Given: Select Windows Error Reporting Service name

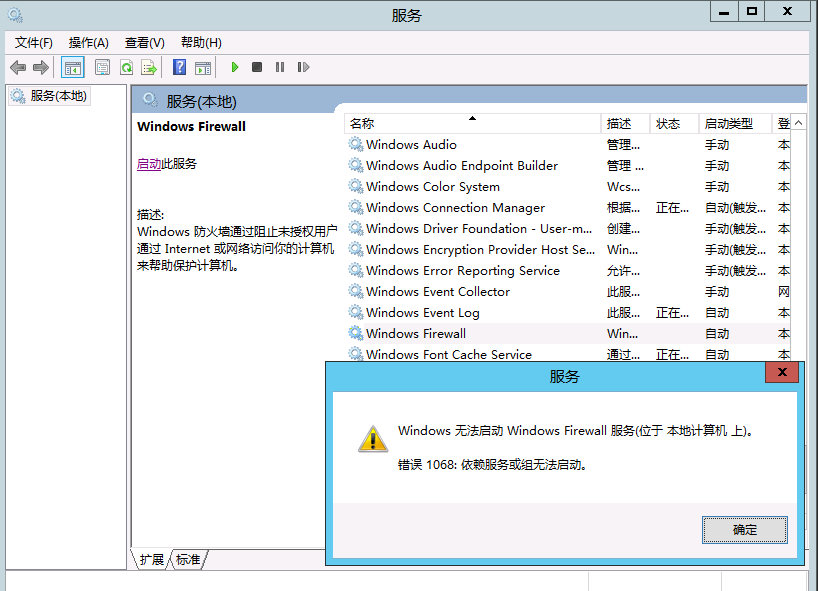Looking at the screenshot, I should [463, 270].
